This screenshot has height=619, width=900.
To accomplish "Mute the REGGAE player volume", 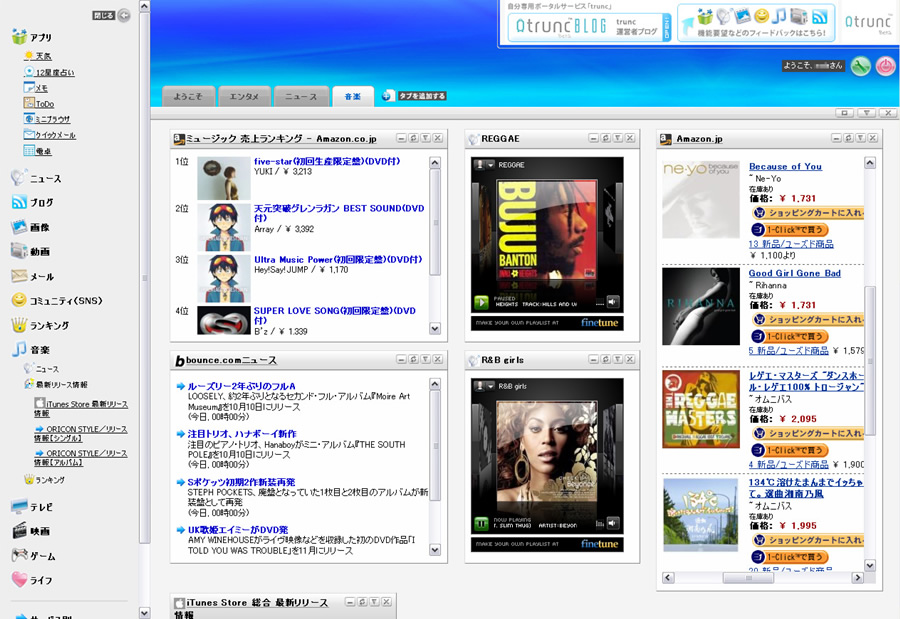I will 613,301.
